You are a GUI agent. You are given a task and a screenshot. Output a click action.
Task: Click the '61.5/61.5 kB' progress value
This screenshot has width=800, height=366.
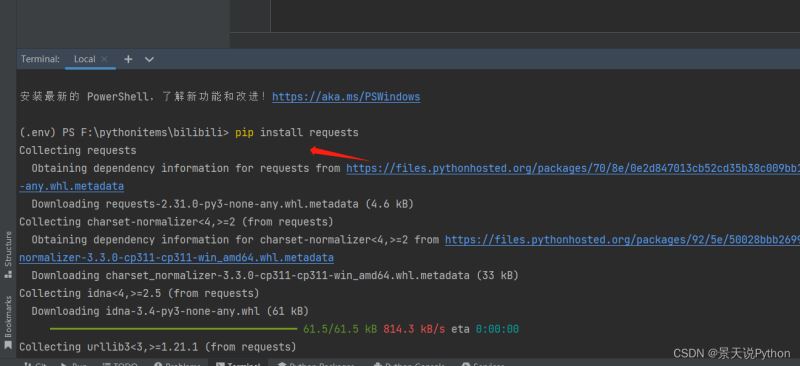(x=340, y=329)
